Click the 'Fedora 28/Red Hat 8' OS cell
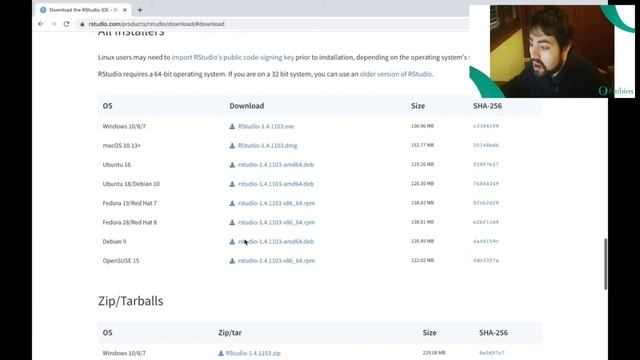Viewport: 640px width, 360px height. (129, 222)
